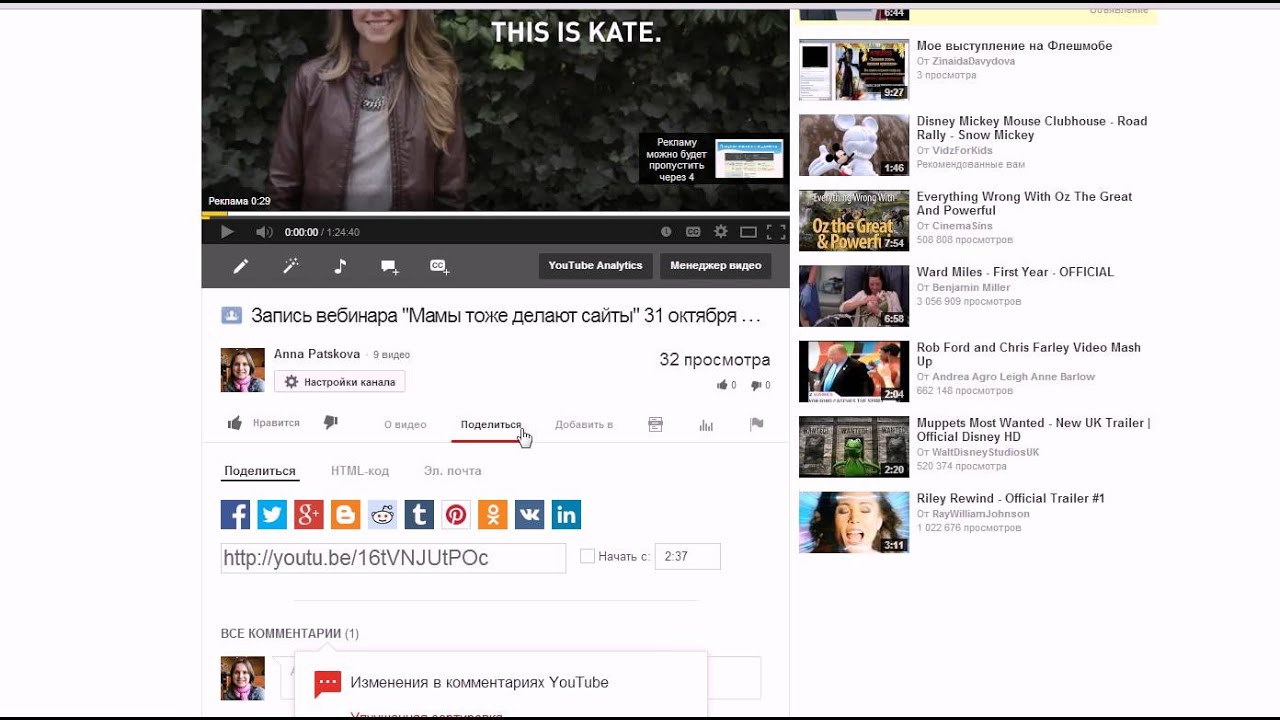Open the audio music note icon

tap(340, 266)
